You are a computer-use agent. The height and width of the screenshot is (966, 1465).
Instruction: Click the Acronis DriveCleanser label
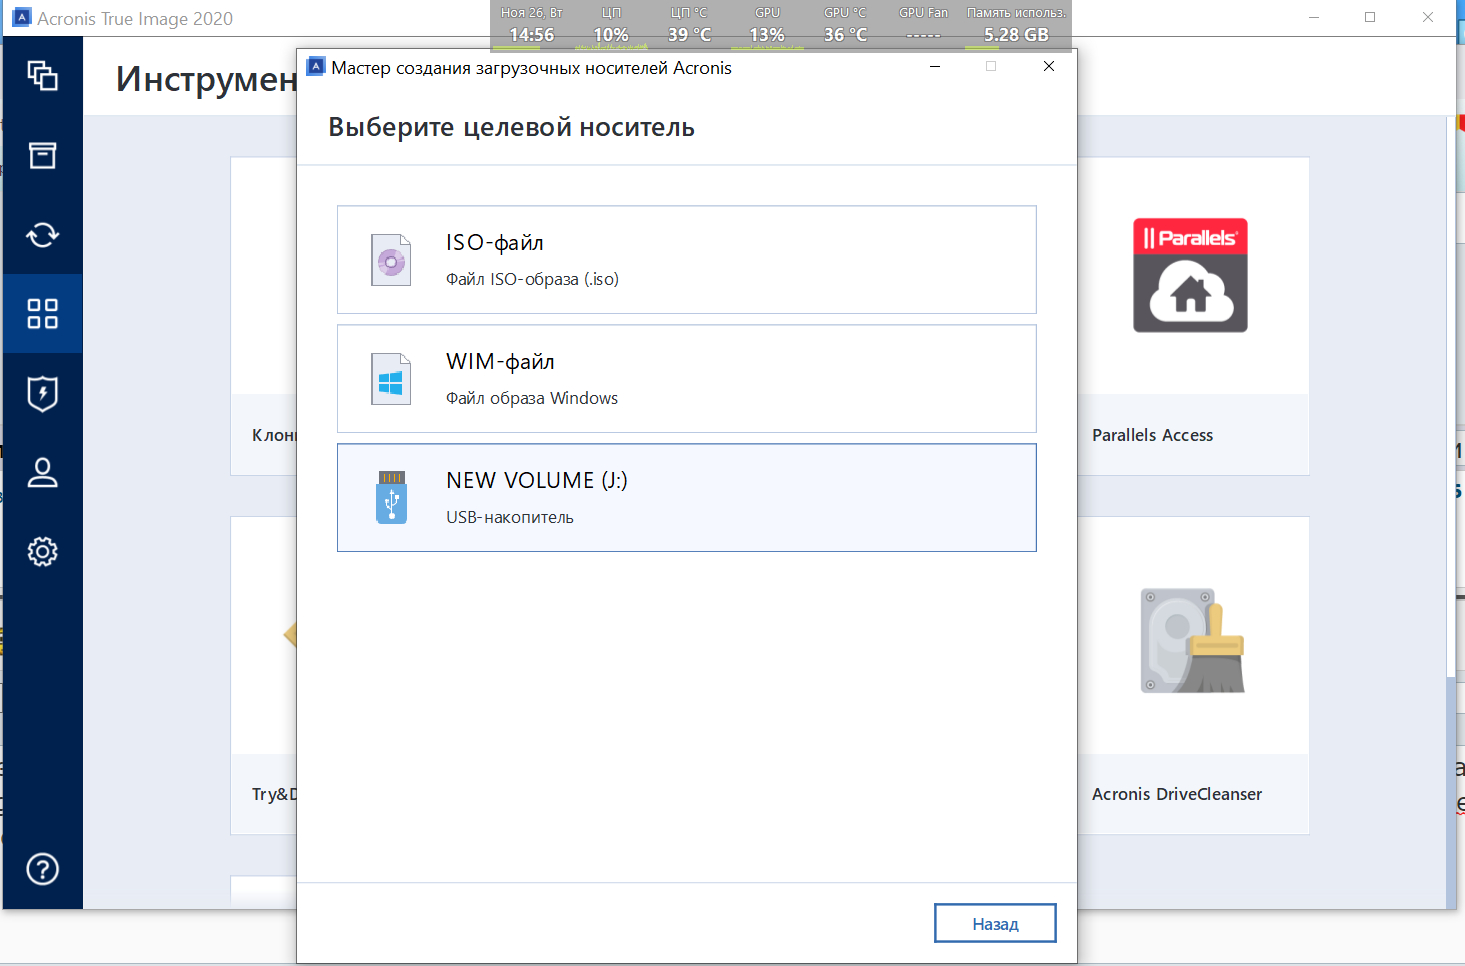[1177, 794]
